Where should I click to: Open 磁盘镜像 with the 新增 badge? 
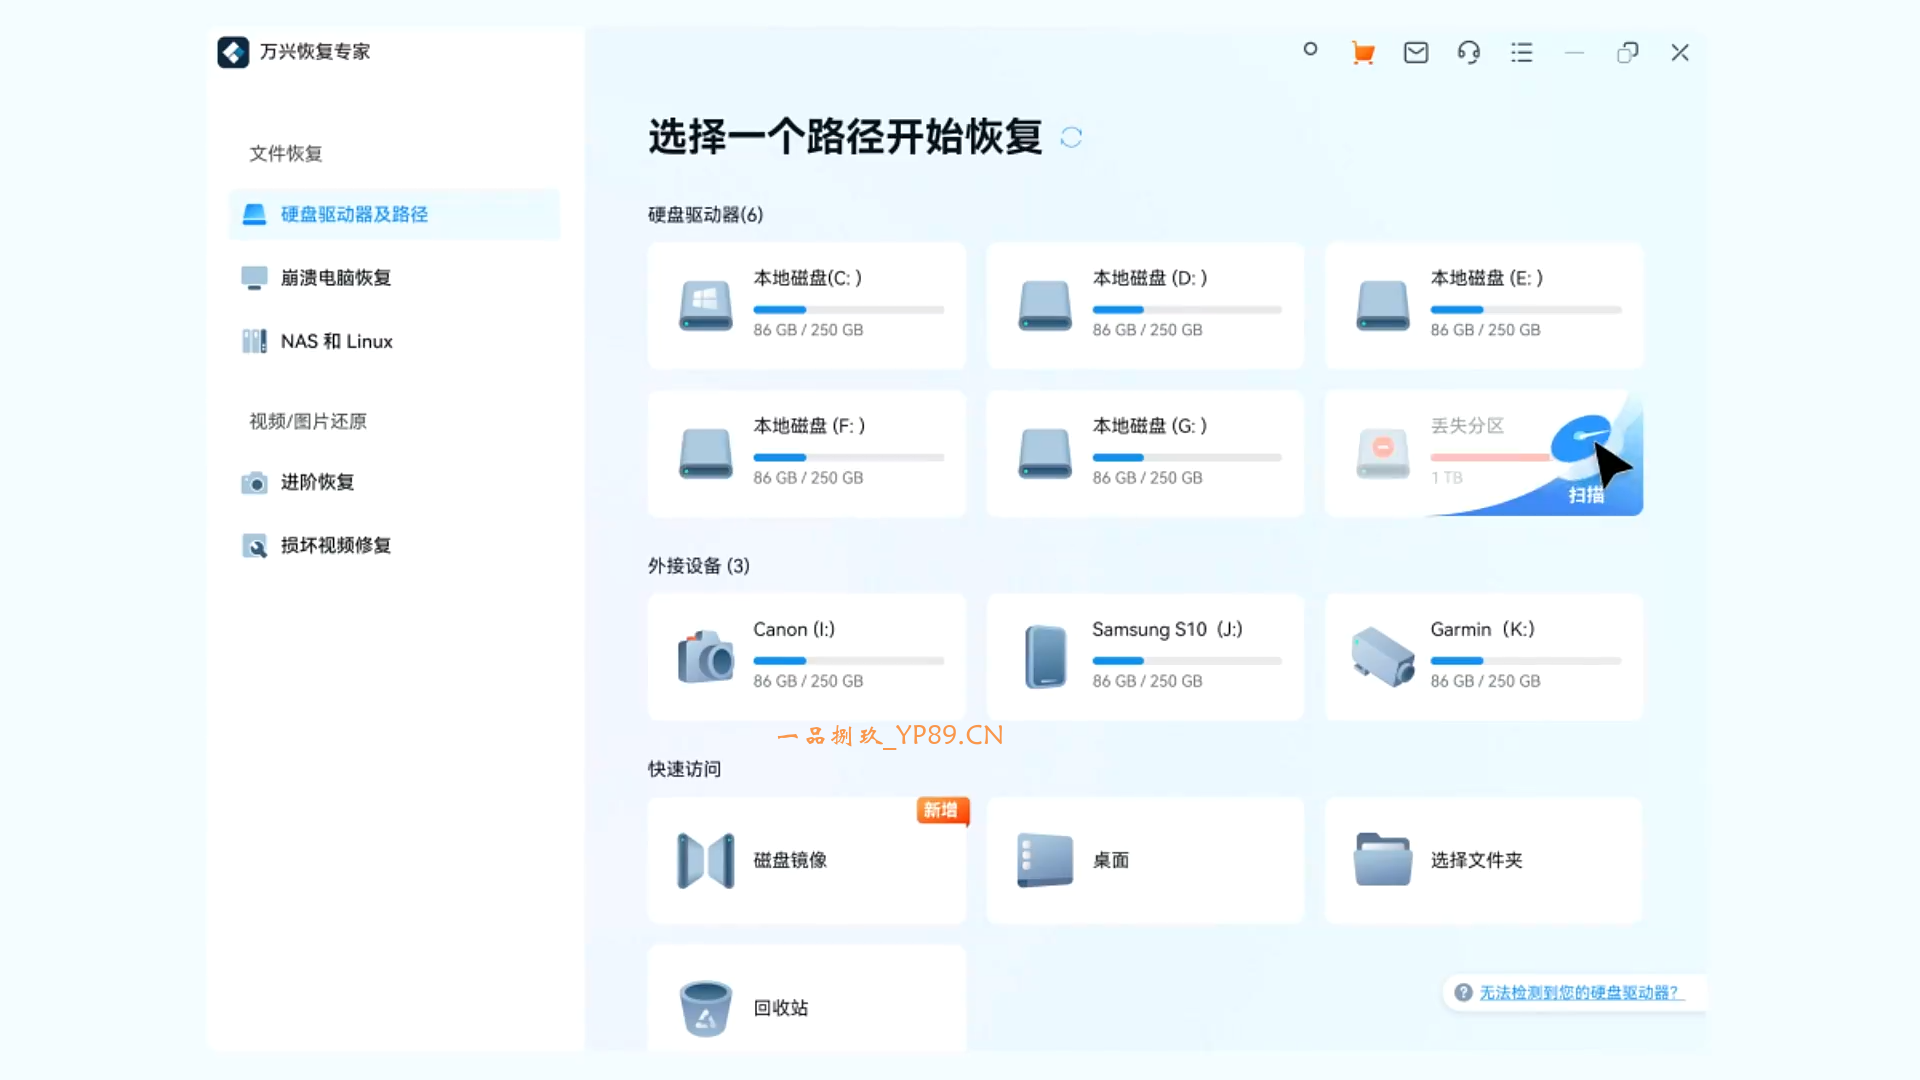806,860
